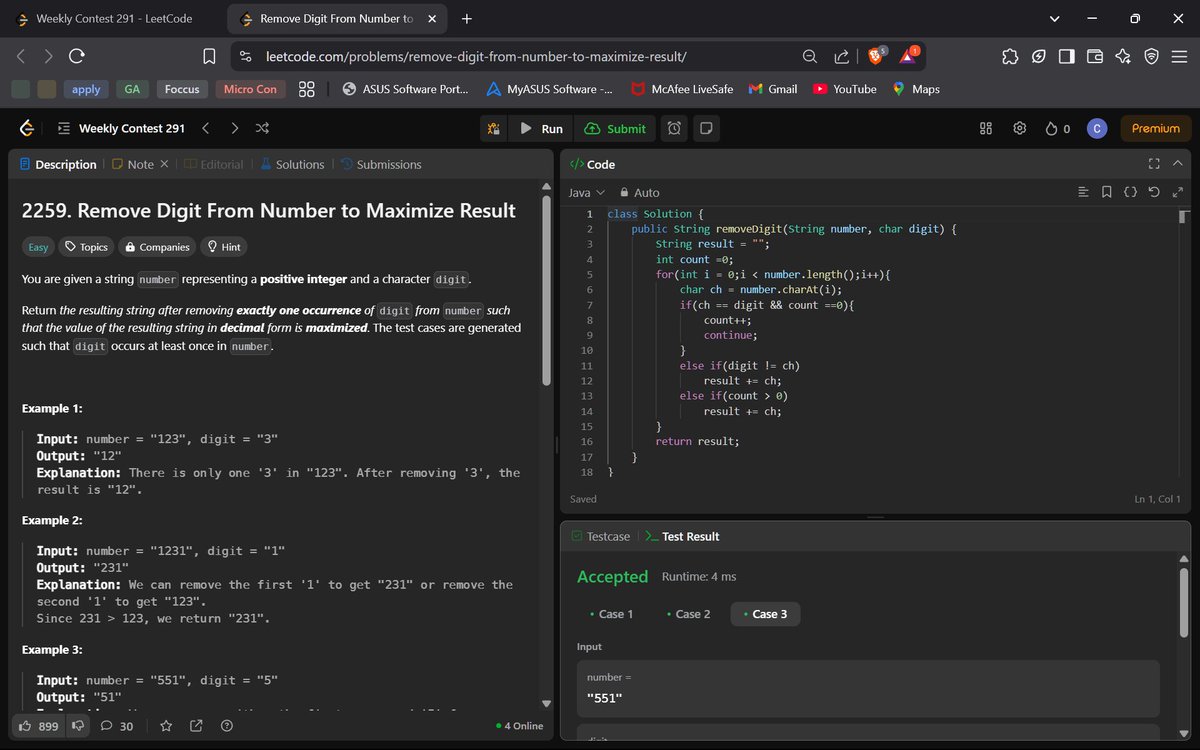Open the user profile avatar
1200x750 pixels.
click(x=1097, y=128)
